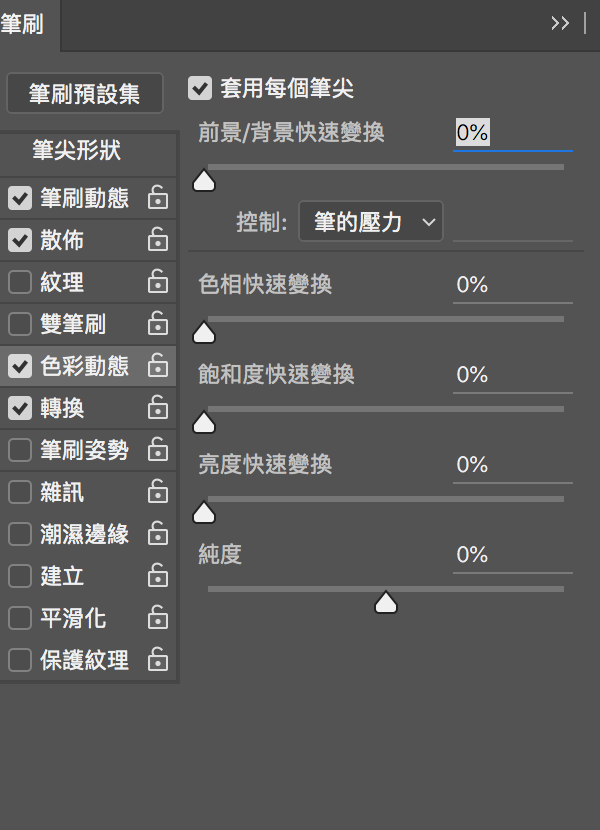
Task: Select the 筆刷姿勢 option label
Action: point(85,450)
